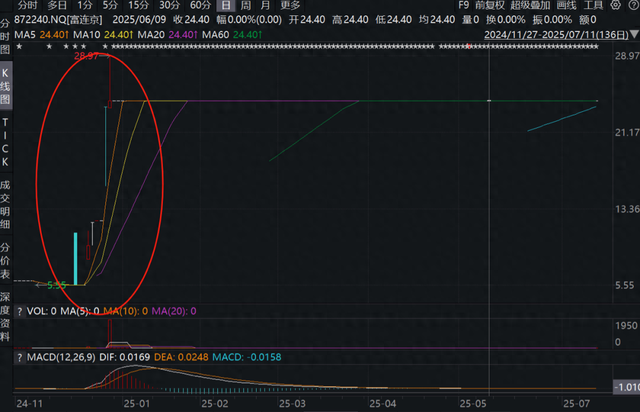
Task: Toggle 前复权 price adjustment
Action: point(490,5)
